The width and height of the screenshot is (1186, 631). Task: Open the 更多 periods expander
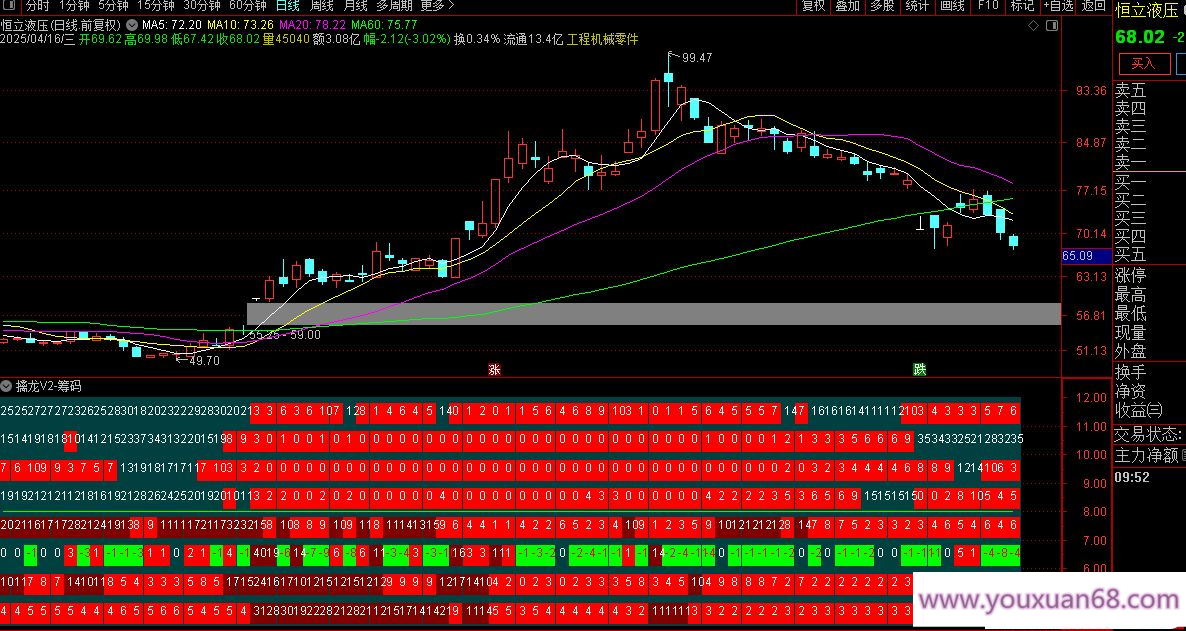tap(435, 6)
